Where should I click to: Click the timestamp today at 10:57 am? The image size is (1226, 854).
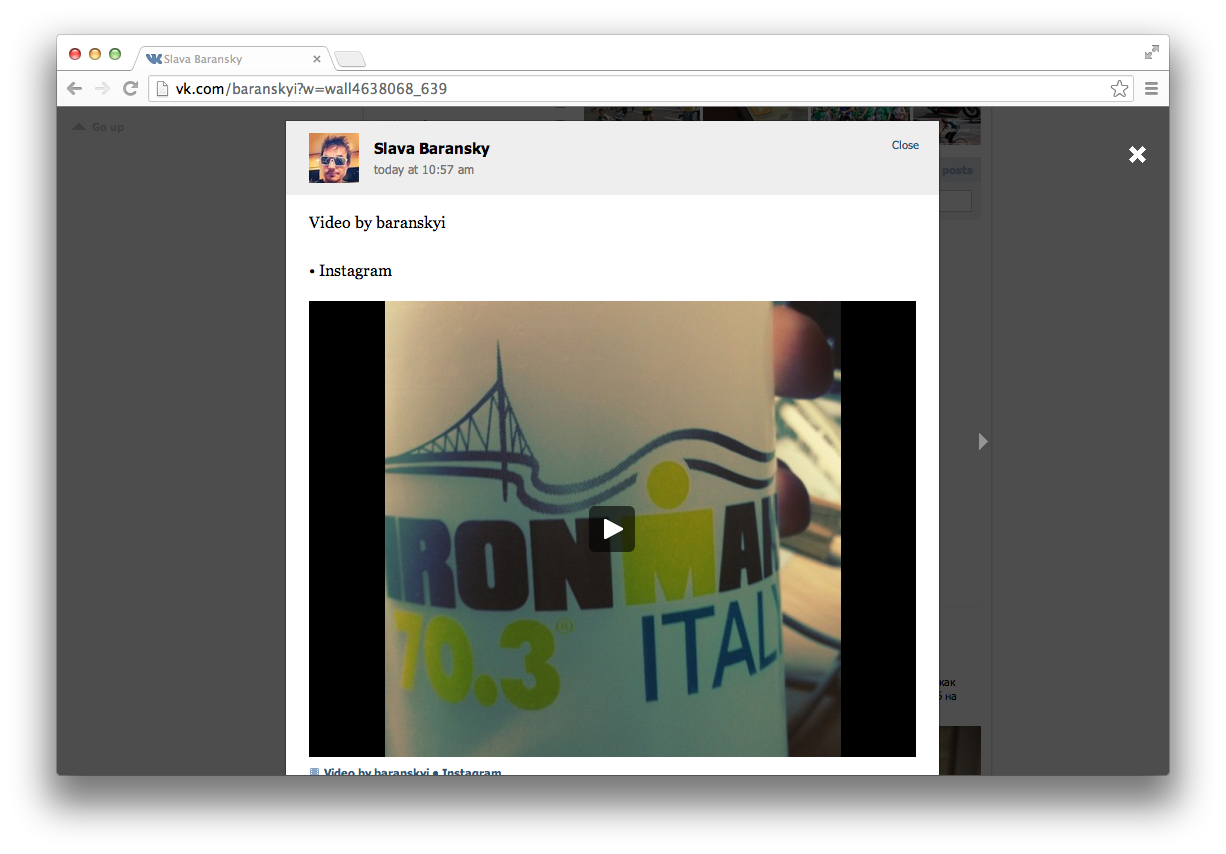point(424,169)
